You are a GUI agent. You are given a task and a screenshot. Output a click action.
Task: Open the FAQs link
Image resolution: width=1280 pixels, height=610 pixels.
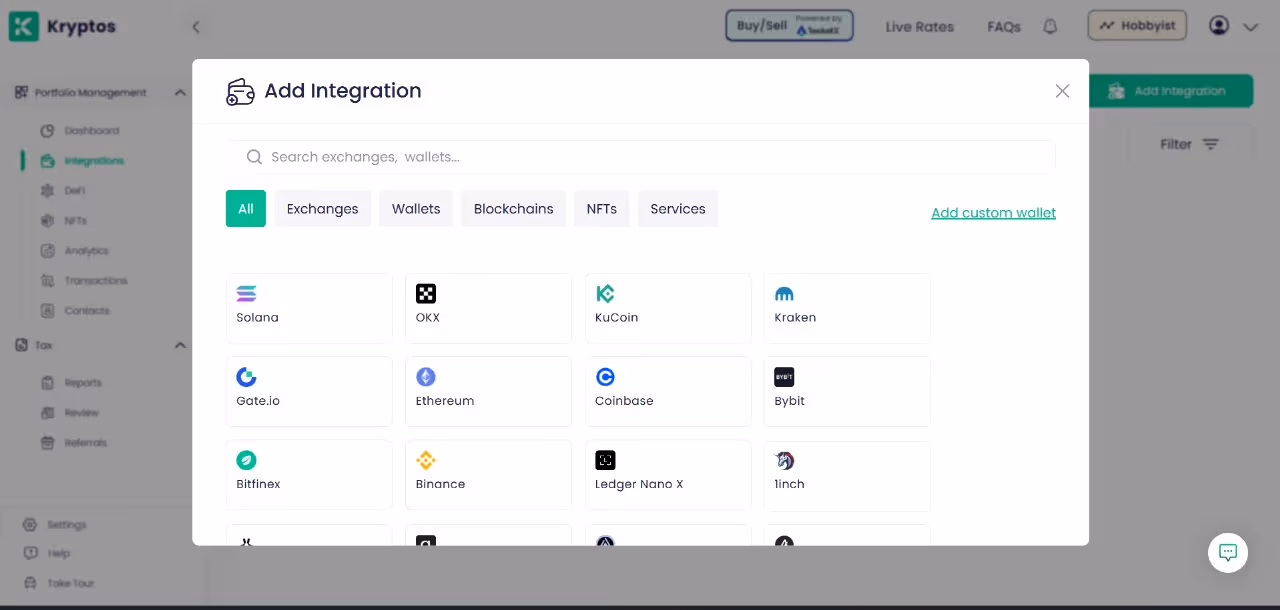(1004, 27)
